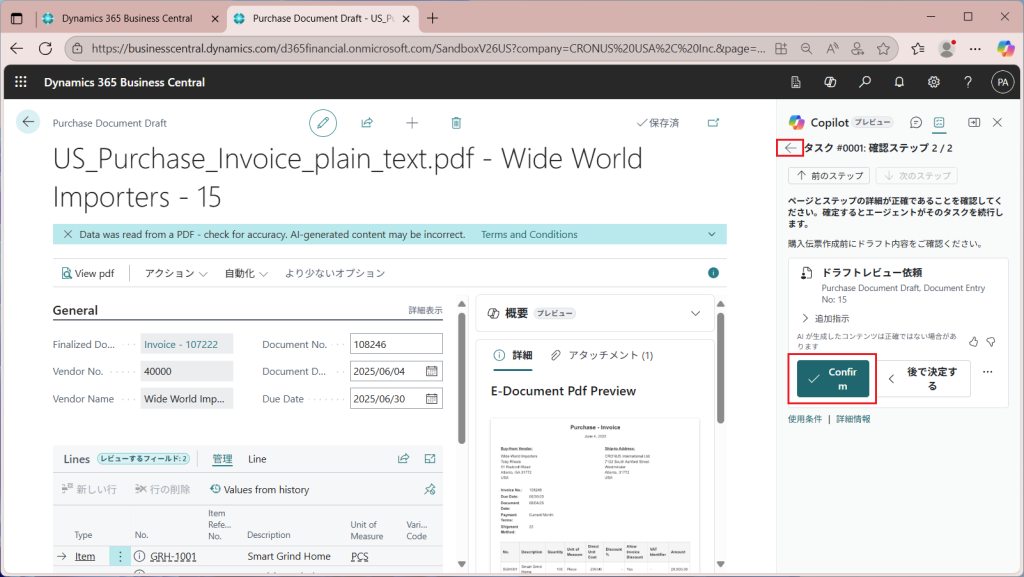
Task: Click the info icon on the action bar
Action: (713, 273)
